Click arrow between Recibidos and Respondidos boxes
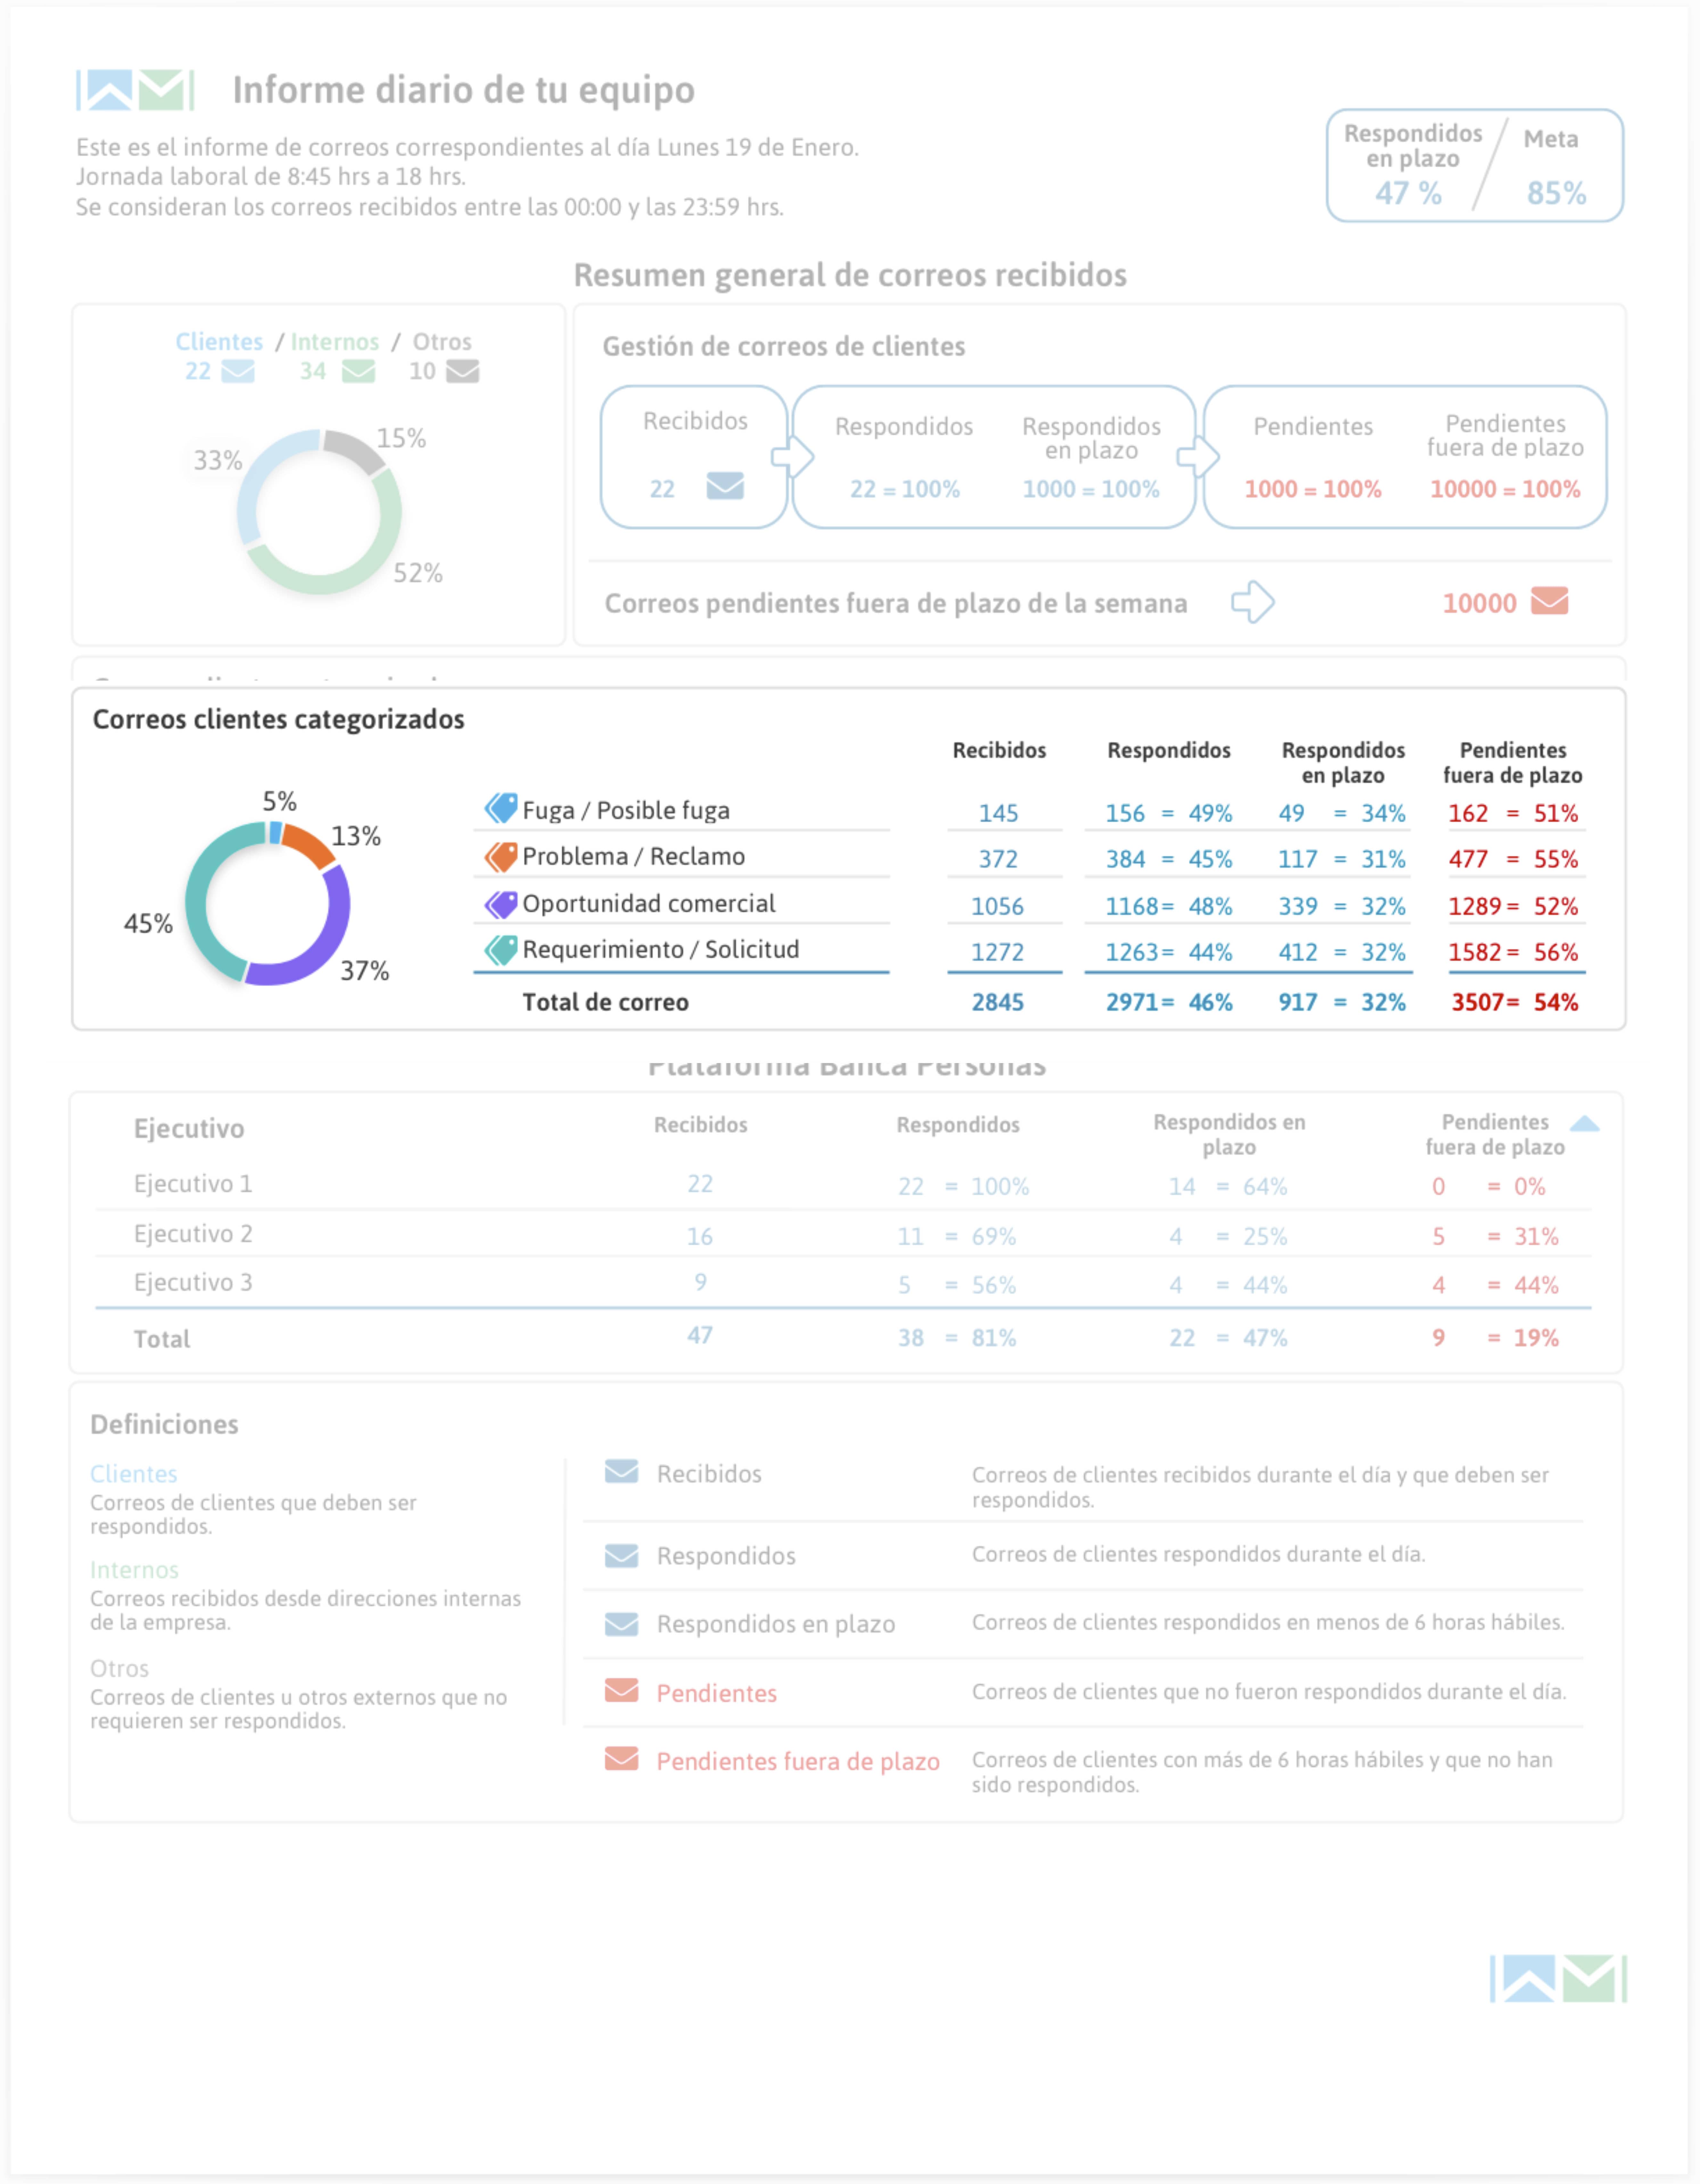Viewport: 1700px width, 2184px height. point(792,457)
